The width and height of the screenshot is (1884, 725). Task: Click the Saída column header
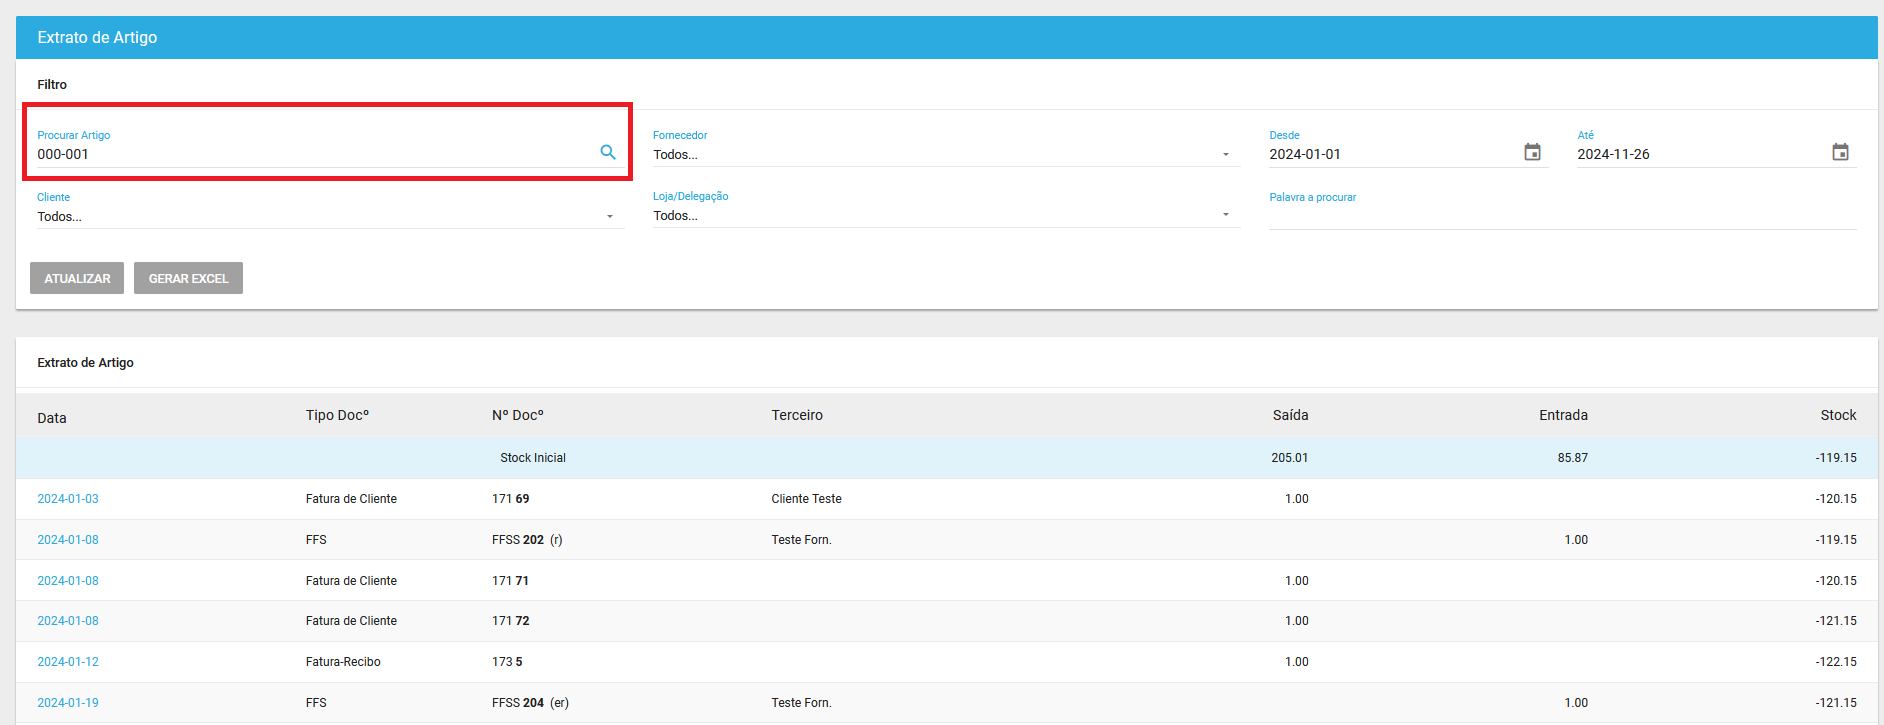pyautogui.click(x=1290, y=415)
